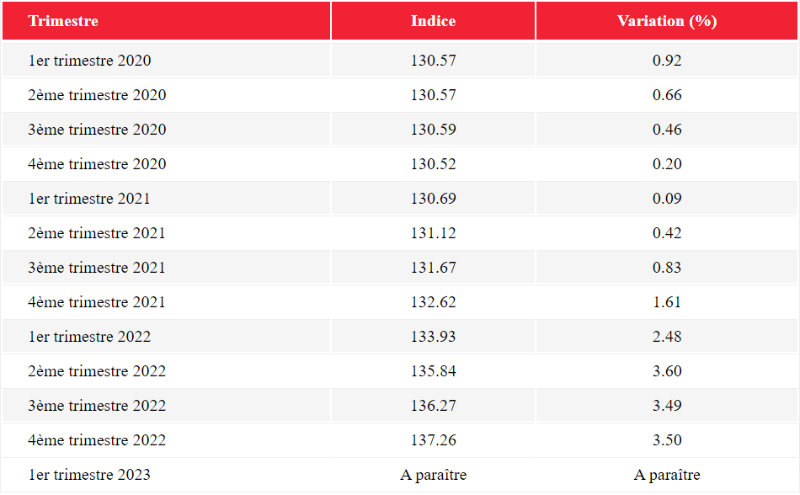
Task: Click the variation value 0.83
Action: click(667, 267)
